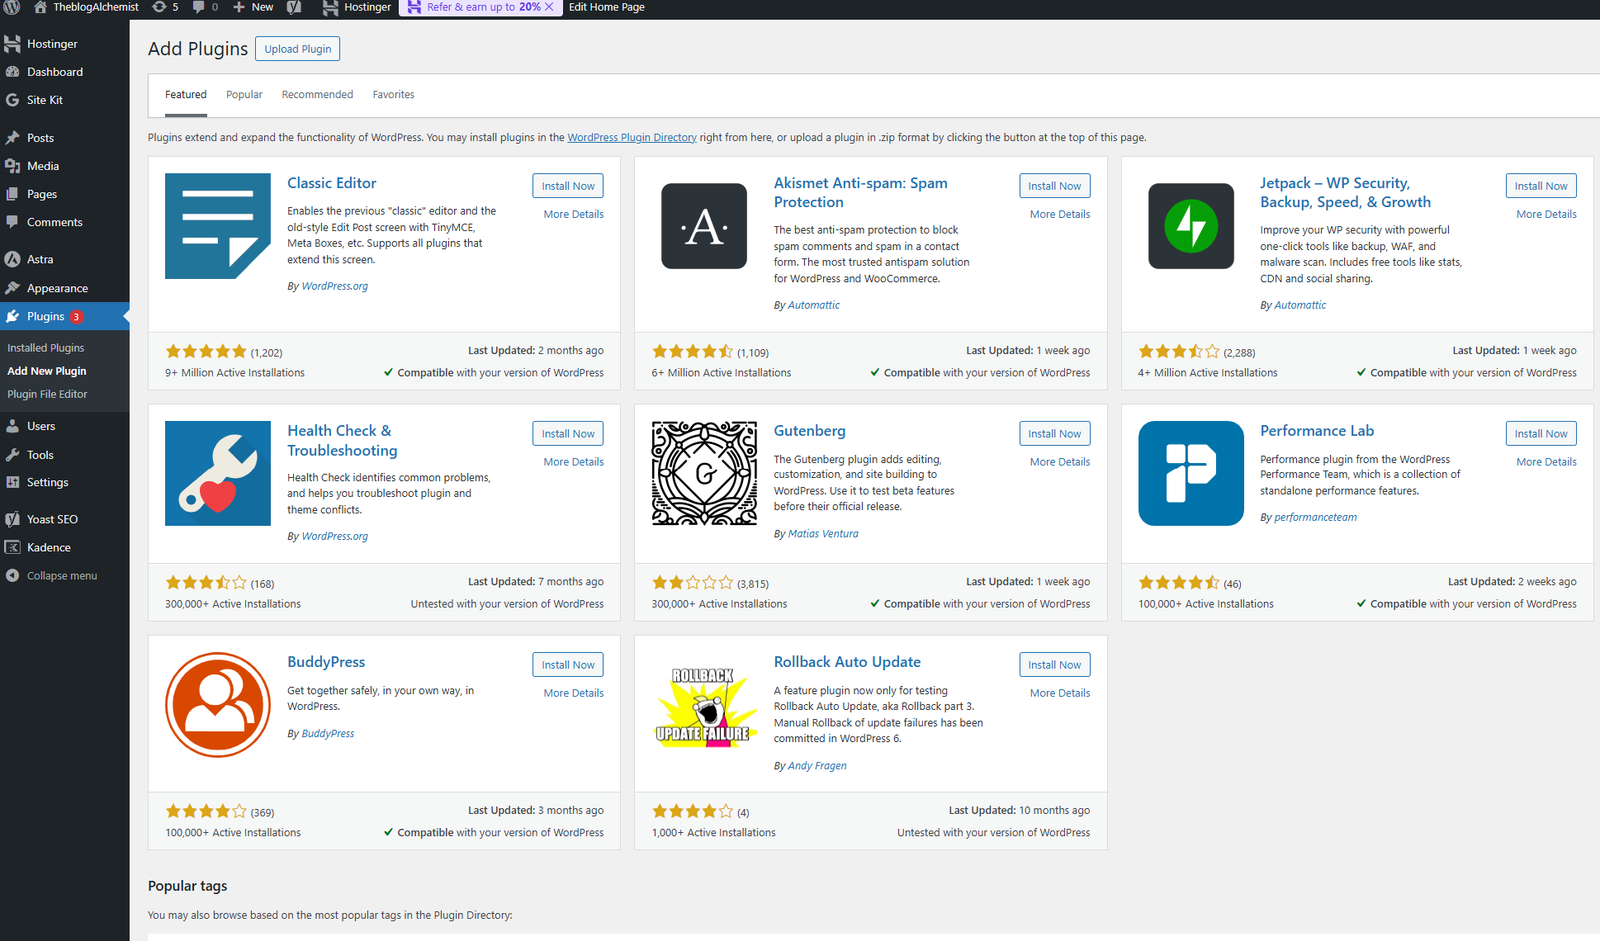Viewport: 1600px width, 941px height.
Task: Switch to the Recommended tab
Action: coord(317,95)
